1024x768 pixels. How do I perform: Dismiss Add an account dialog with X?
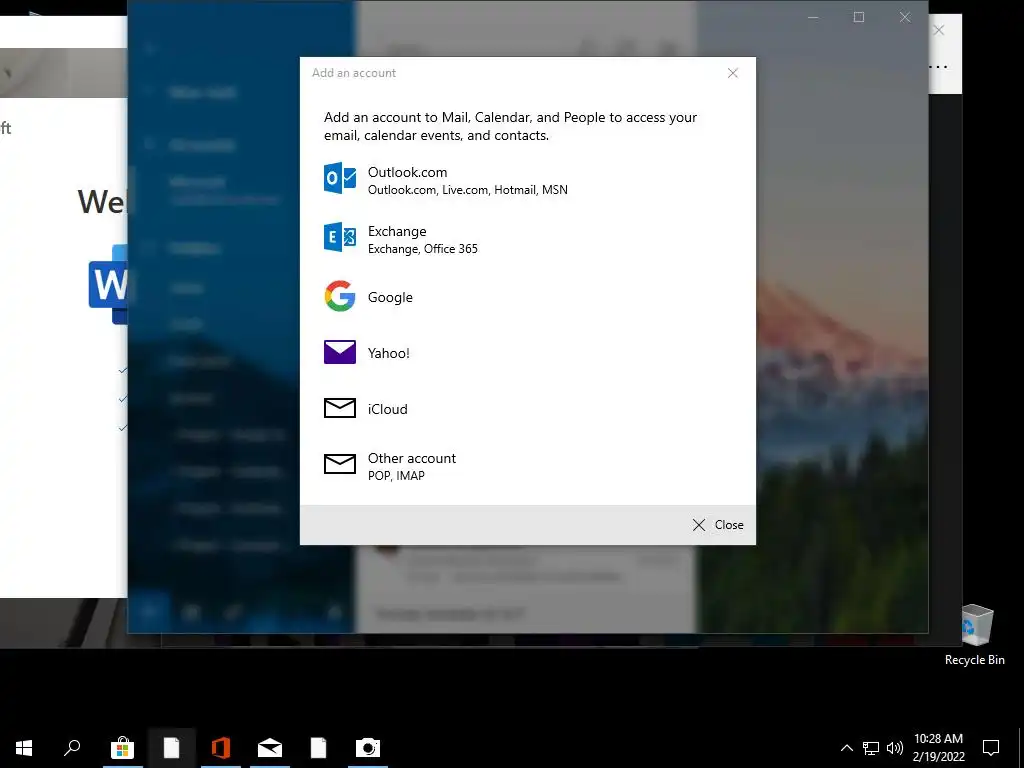[733, 73]
